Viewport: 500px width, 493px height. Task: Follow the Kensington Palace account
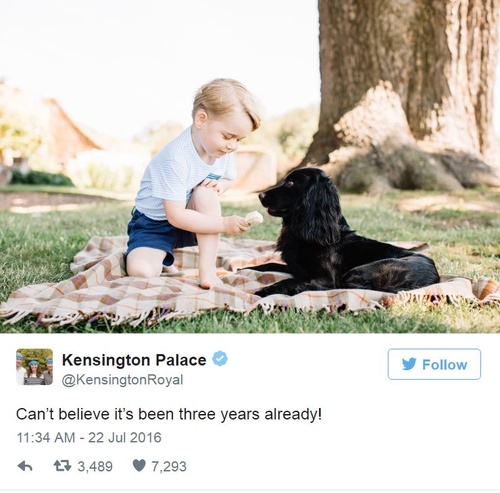[434, 364]
